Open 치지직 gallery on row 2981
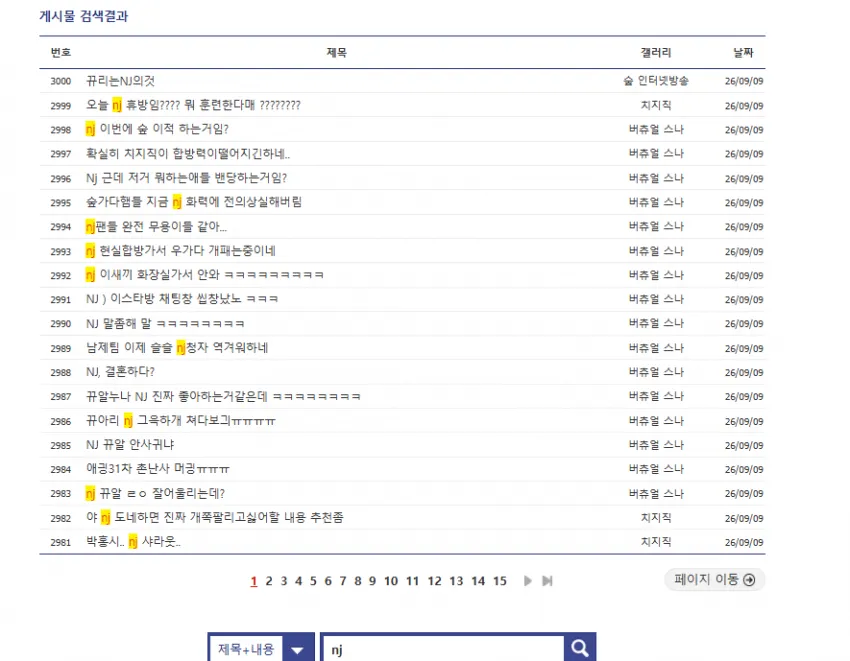The width and height of the screenshot is (850, 661). tap(656, 542)
